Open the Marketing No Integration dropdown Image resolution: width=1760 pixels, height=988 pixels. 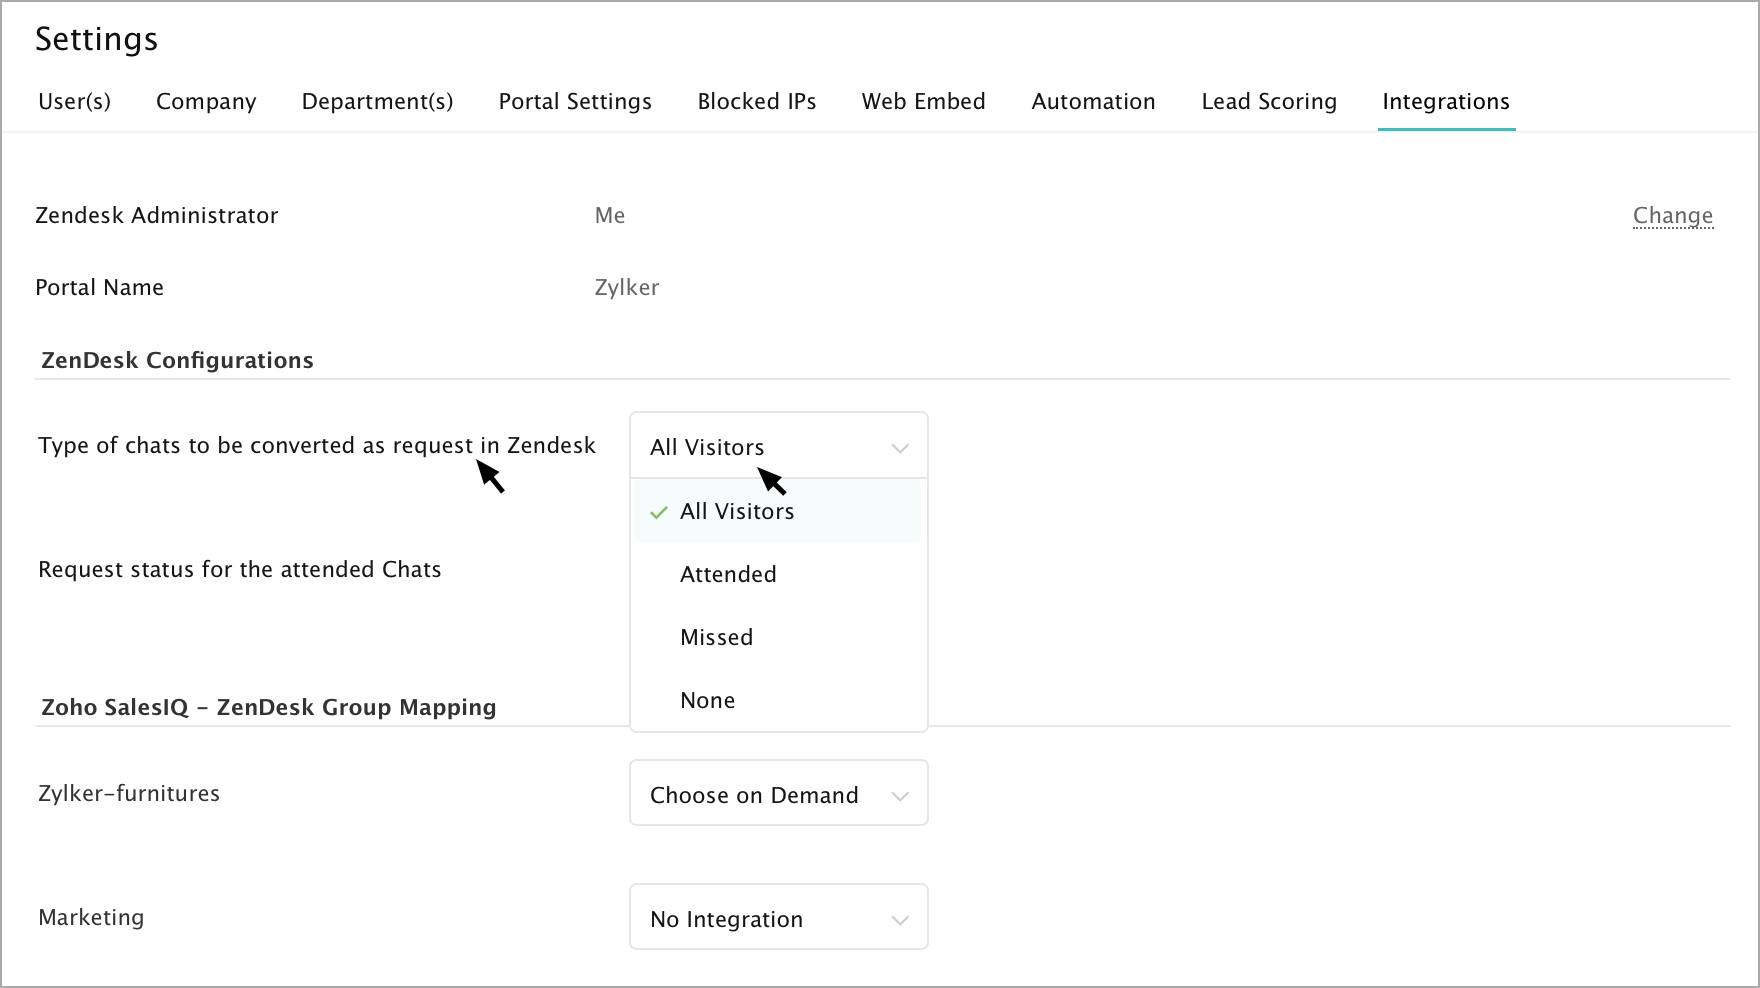tap(779, 917)
